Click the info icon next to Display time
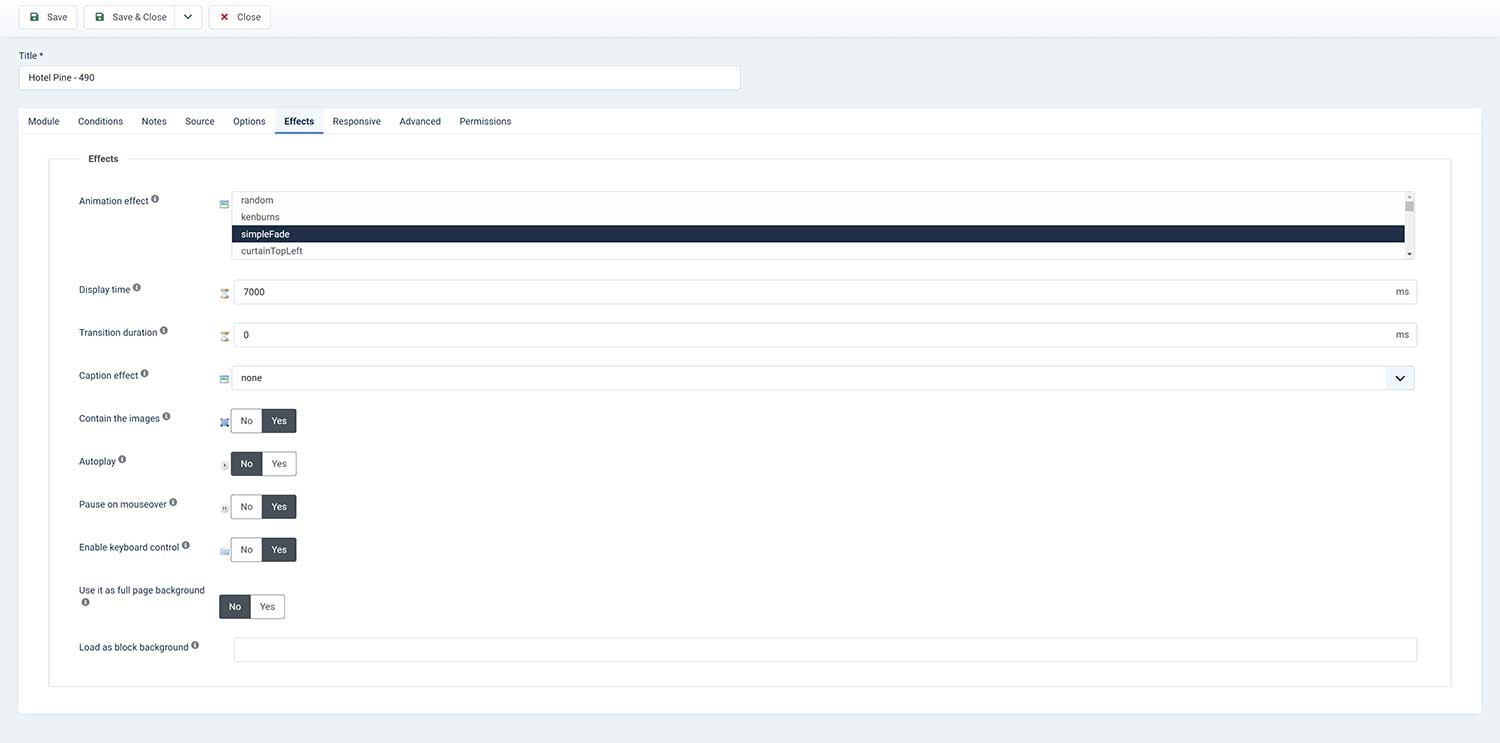The width and height of the screenshot is (1500, 743). point(137,288)
